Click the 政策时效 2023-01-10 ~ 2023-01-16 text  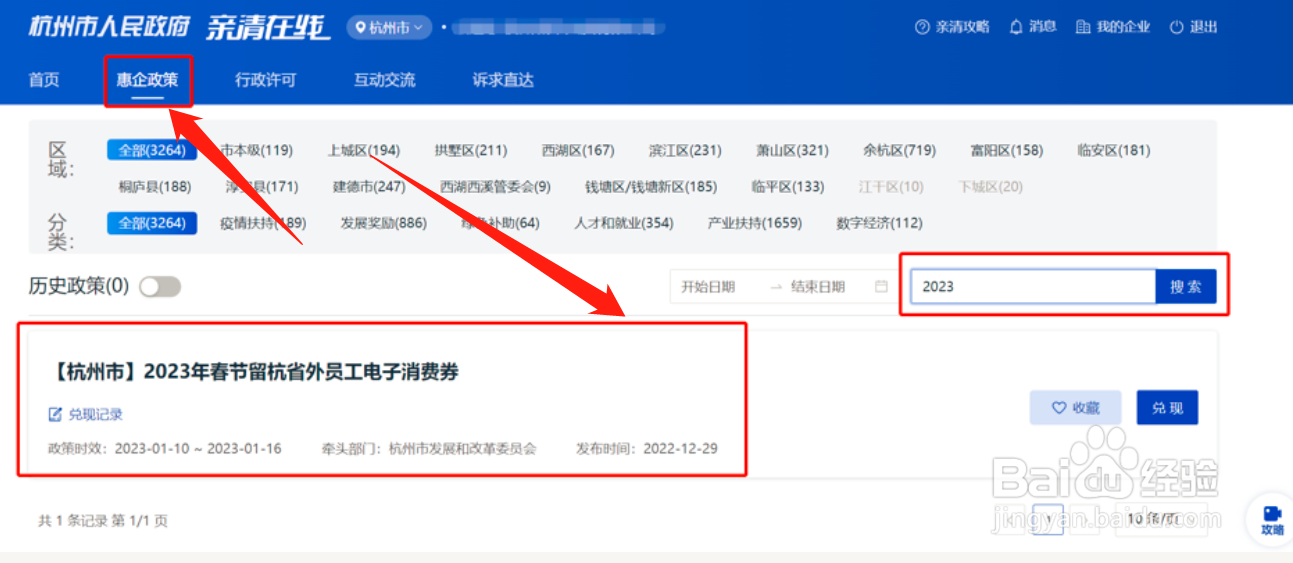165,448
